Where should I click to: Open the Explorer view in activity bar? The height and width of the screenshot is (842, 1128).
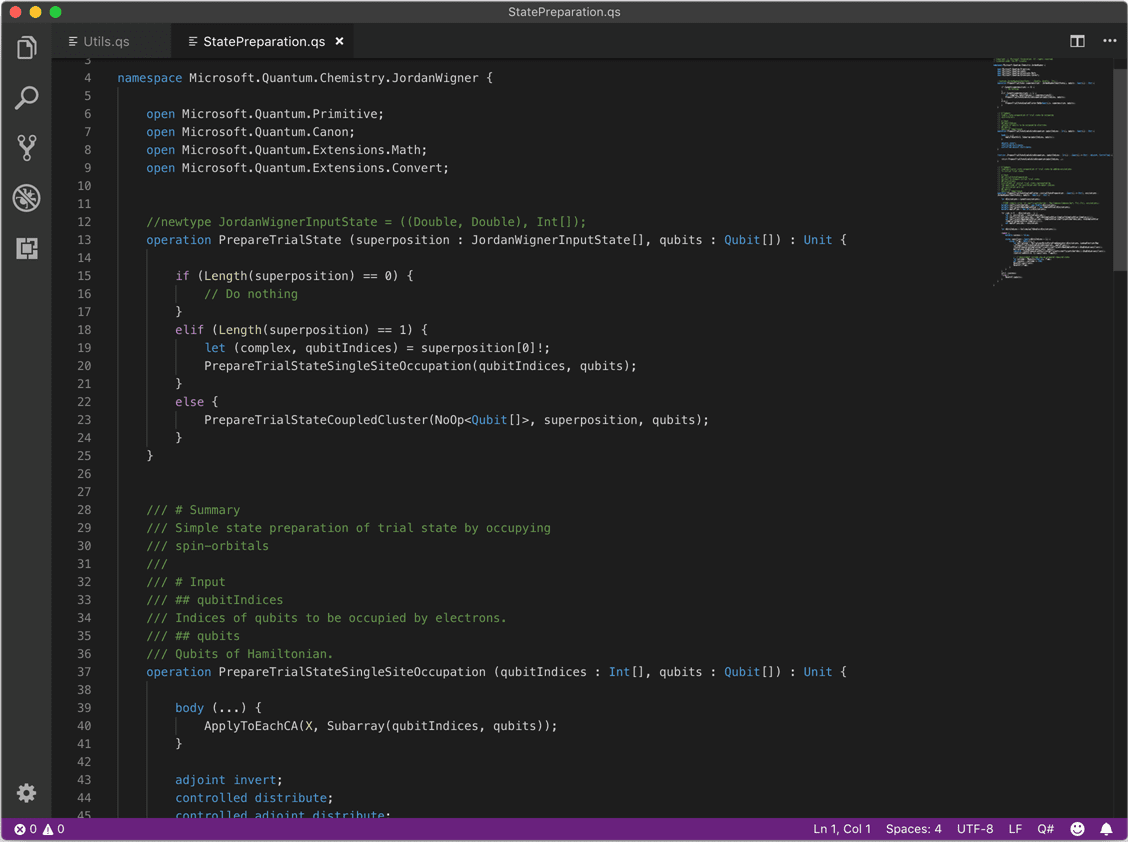pyautogui.click(x=27, y=48)
